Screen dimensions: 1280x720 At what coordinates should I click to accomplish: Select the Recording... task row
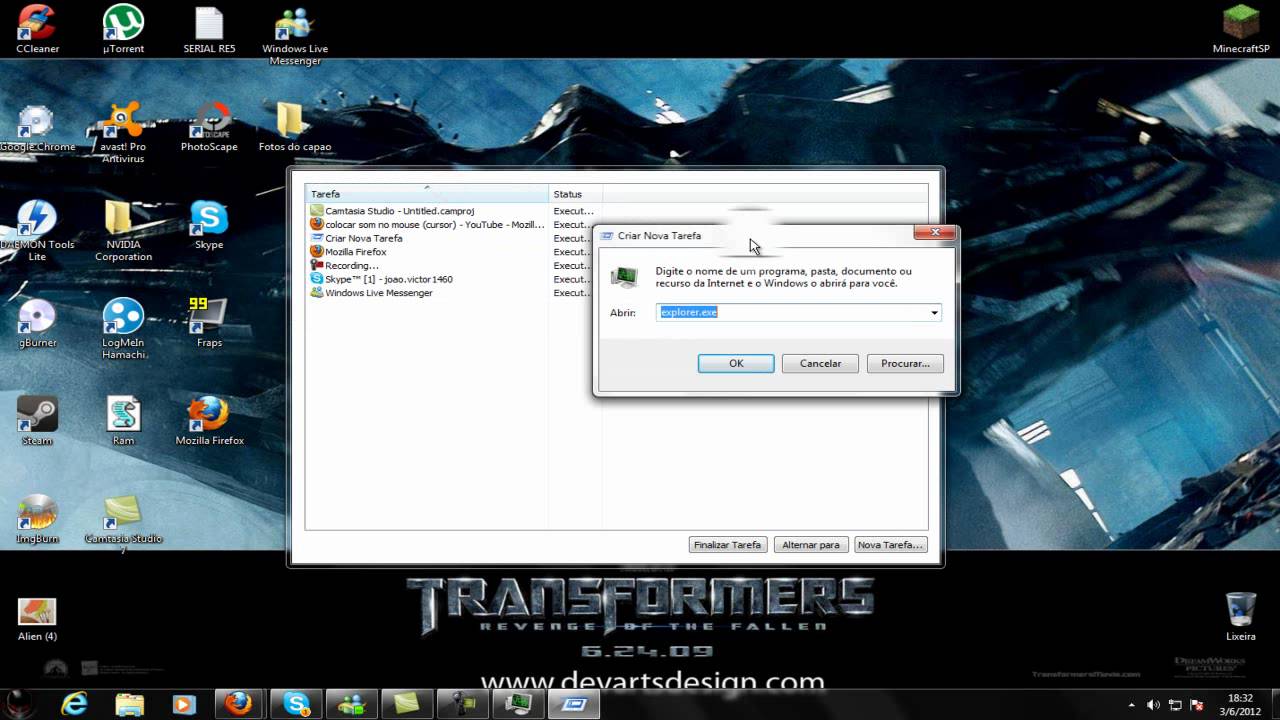[450, 266]
